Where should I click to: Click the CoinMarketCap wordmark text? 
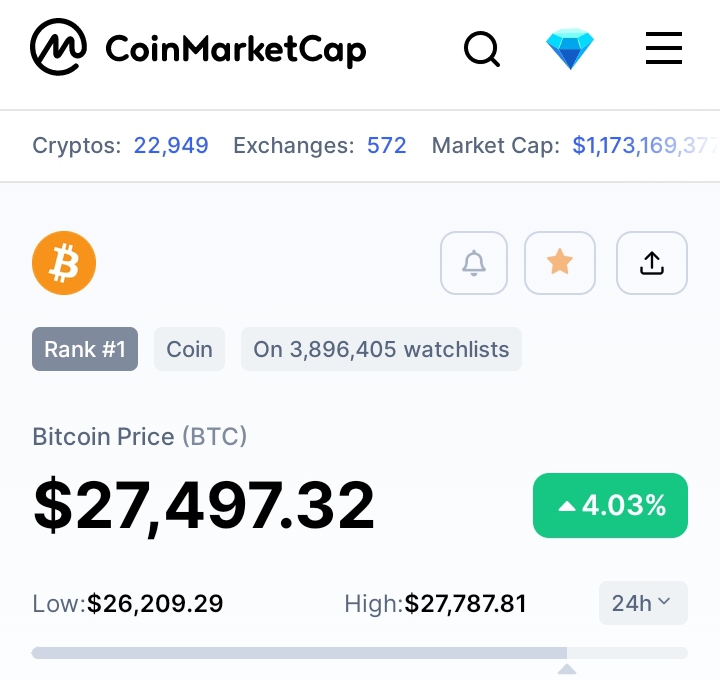pos(236,49)
